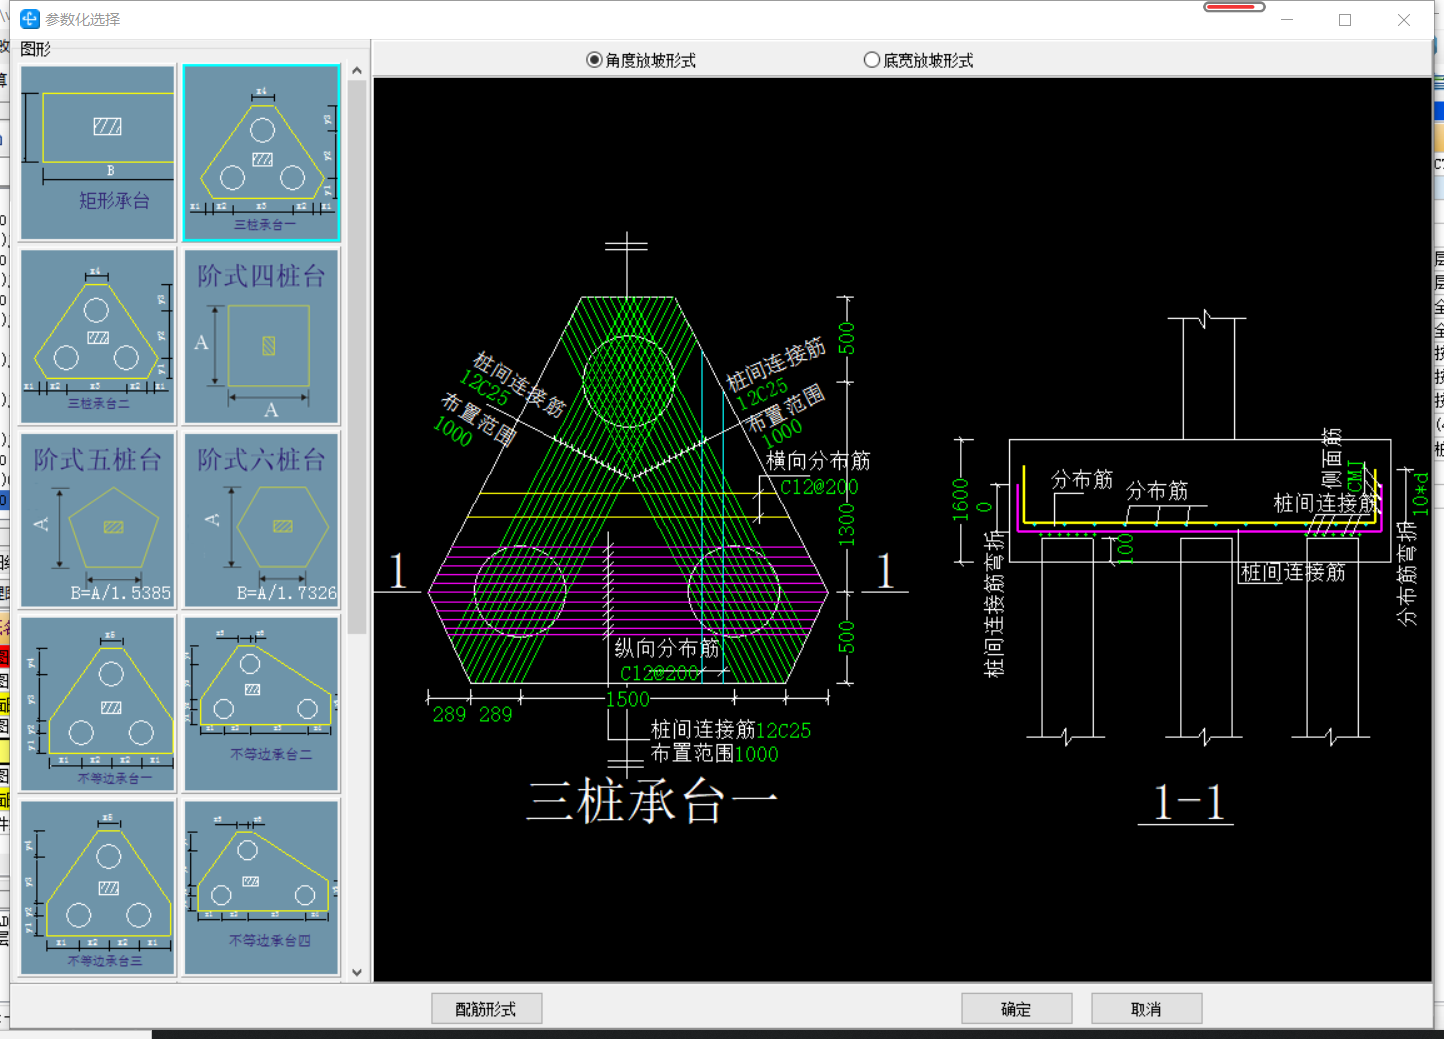Pick the 不等边承台四 thumbnail
Viewport: 1444px width, 1039px height.
[x=262, y=888]
